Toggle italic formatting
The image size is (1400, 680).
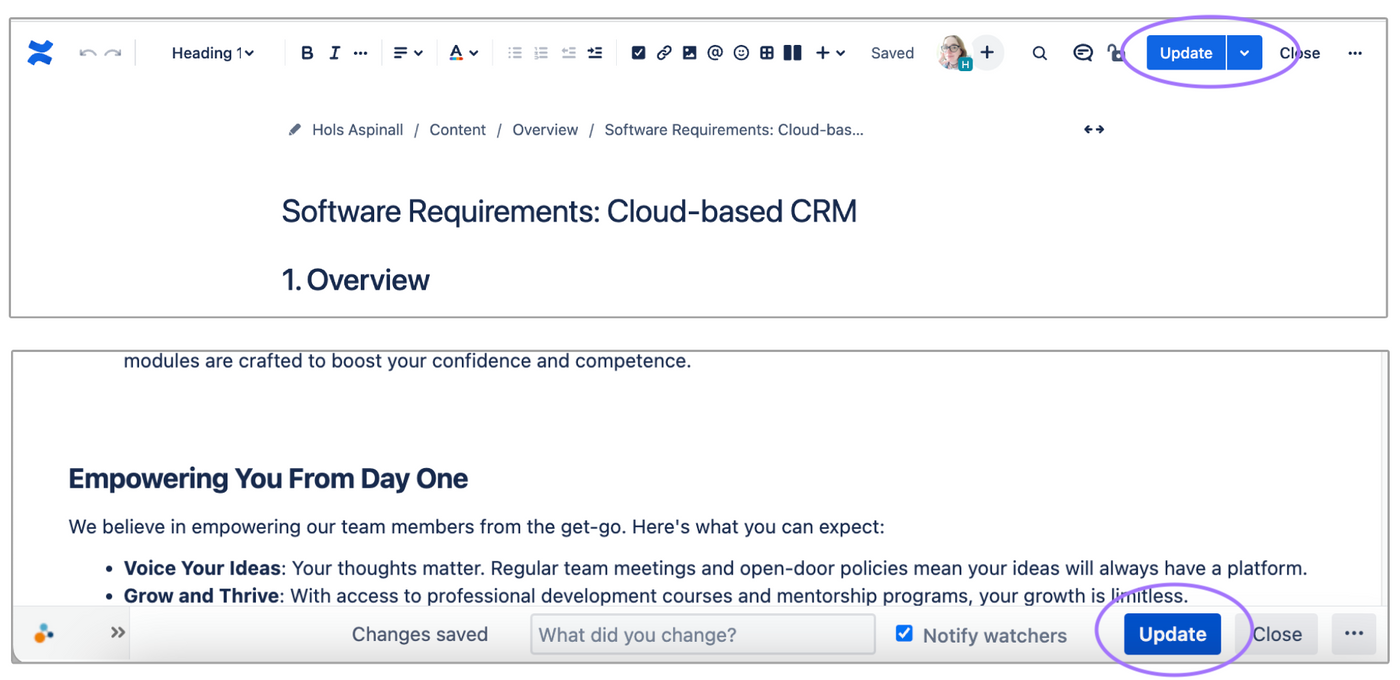click(x=334, y=53)
